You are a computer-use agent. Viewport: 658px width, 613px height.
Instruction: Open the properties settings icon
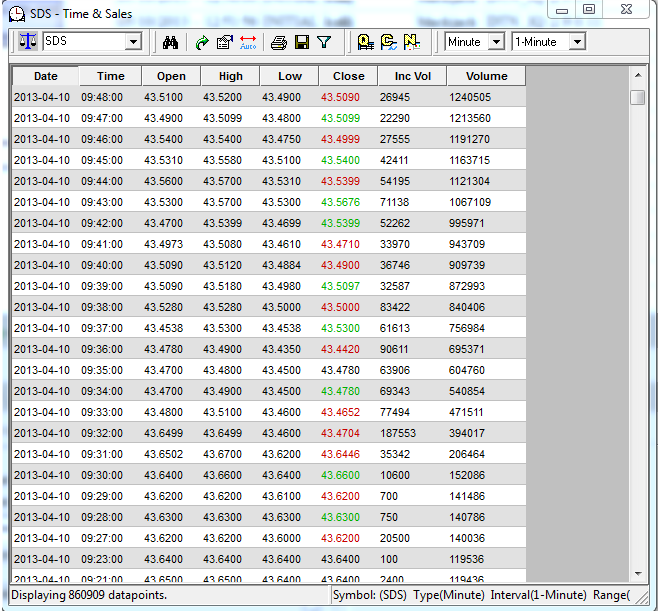225,42
